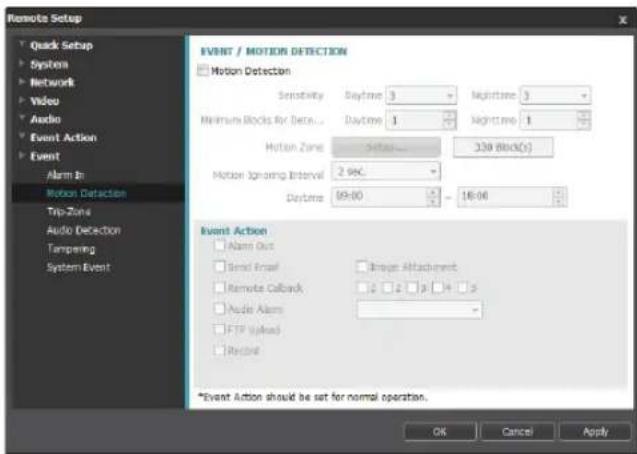
Task: Toggle Remote Callback checkbox number 5
Action: [462, 288]
